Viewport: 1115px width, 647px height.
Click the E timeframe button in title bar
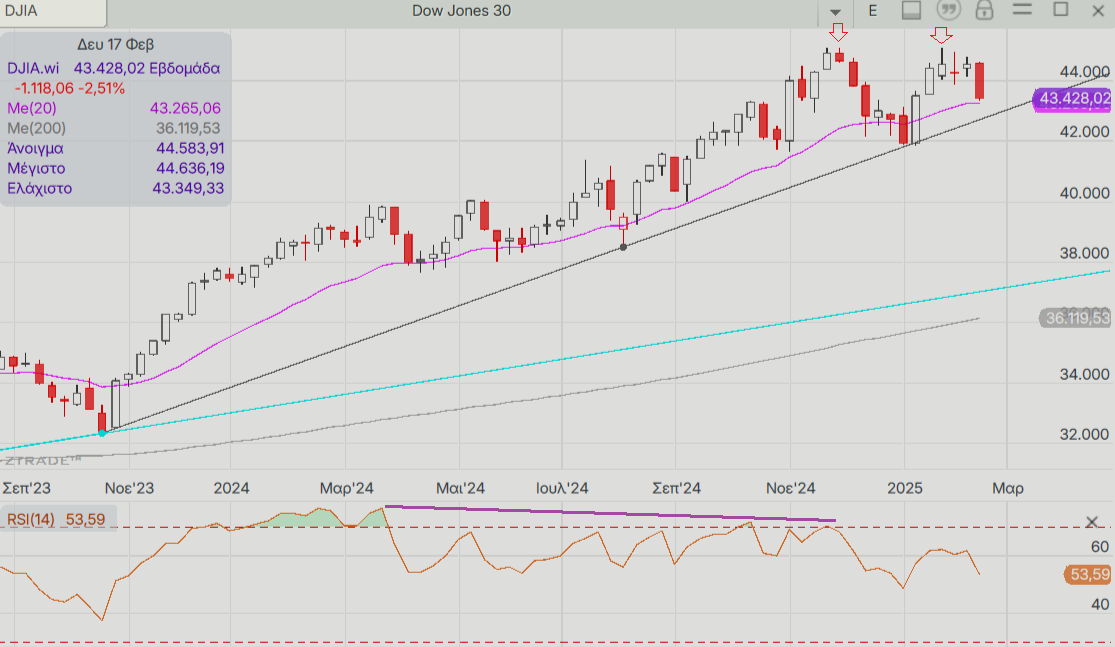(873, 11)
